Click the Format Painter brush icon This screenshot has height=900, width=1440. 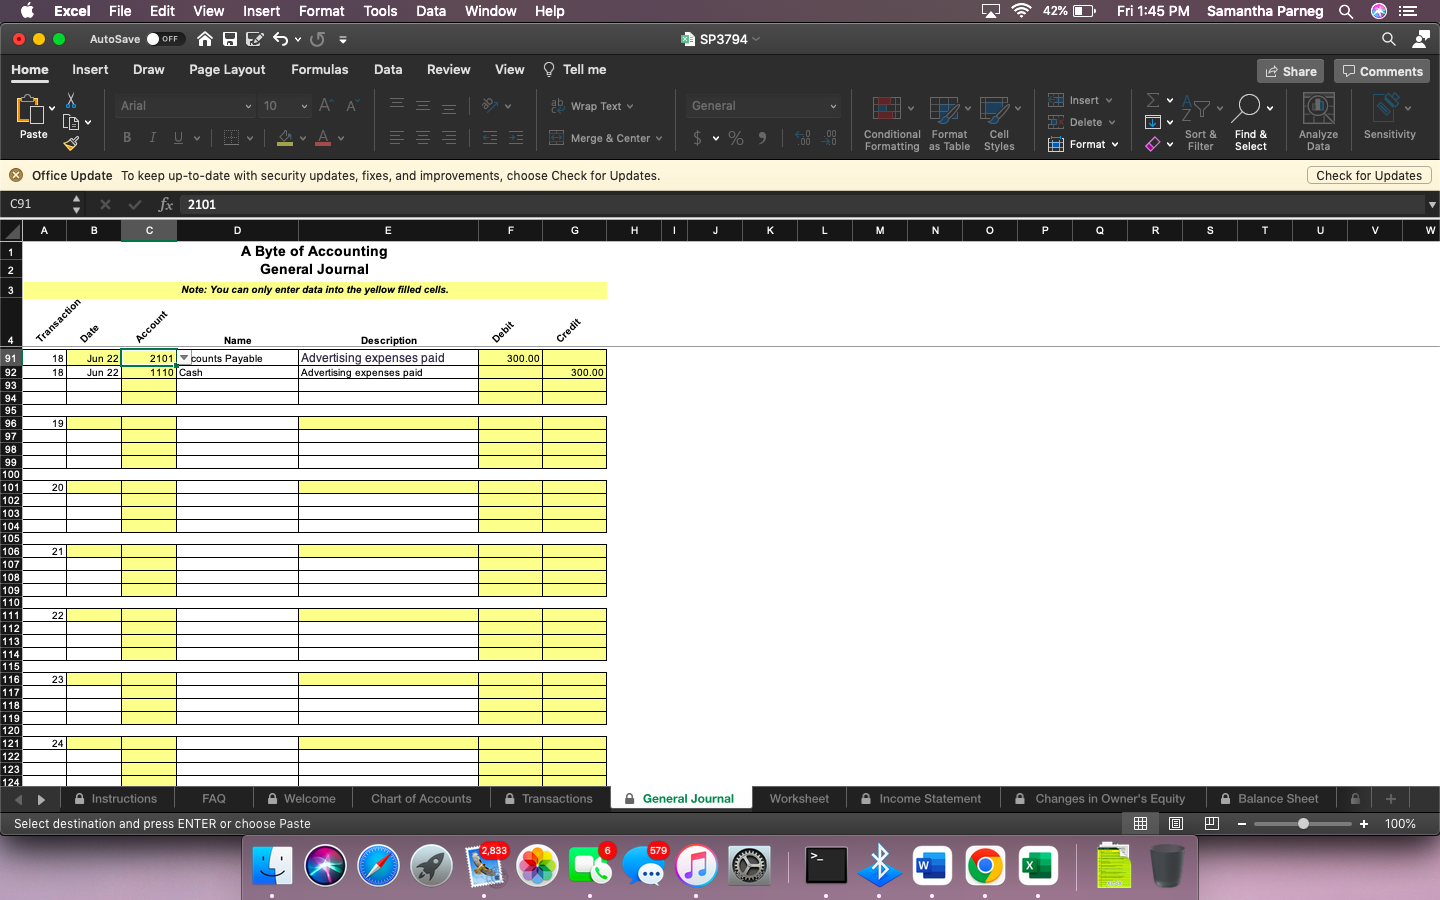[71, 143]
